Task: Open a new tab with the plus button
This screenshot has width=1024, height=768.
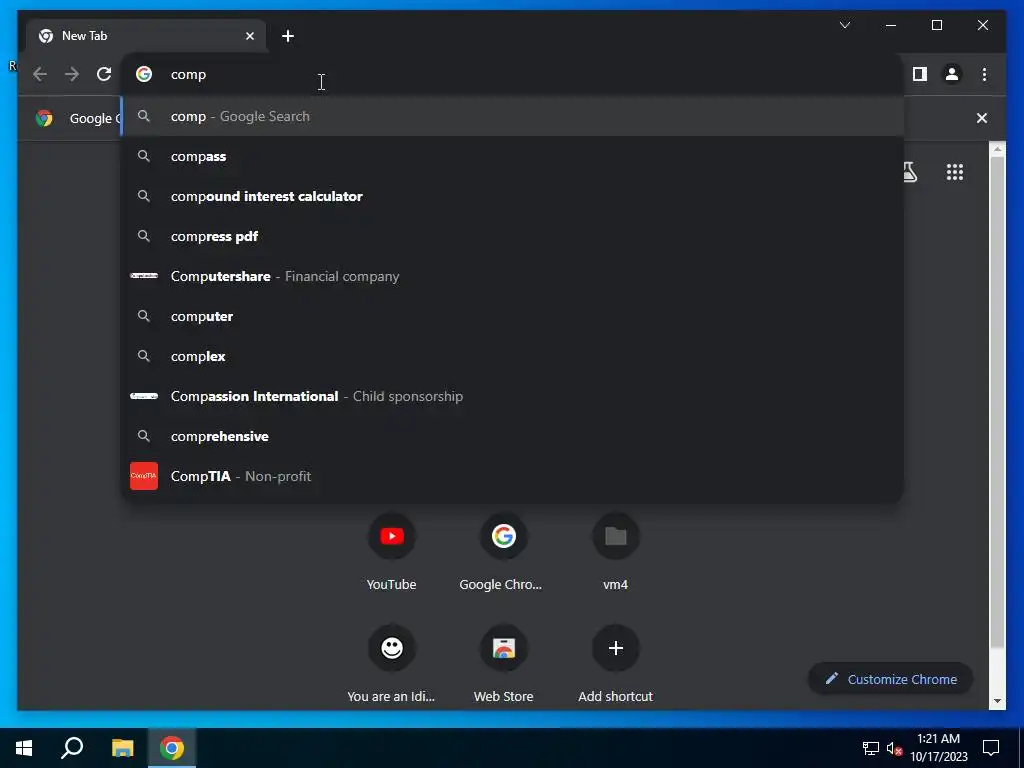Action: click(x=288, y=36)
